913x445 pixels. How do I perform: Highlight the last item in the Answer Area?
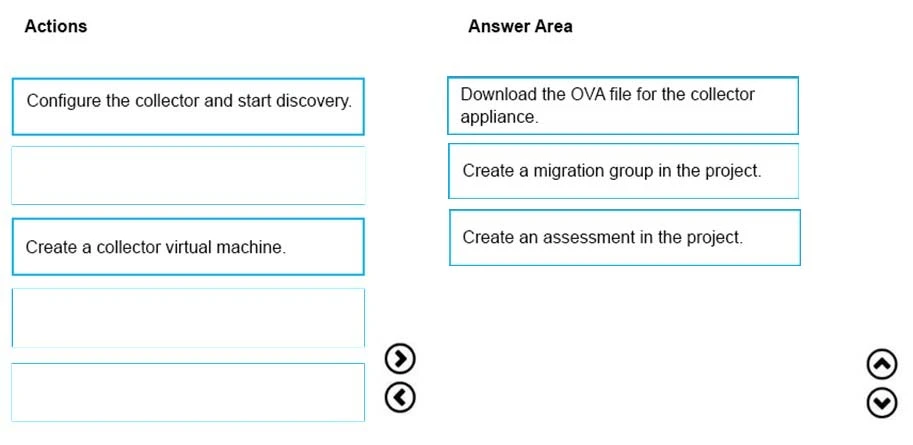pyautogui.click(x=624, y=237)
